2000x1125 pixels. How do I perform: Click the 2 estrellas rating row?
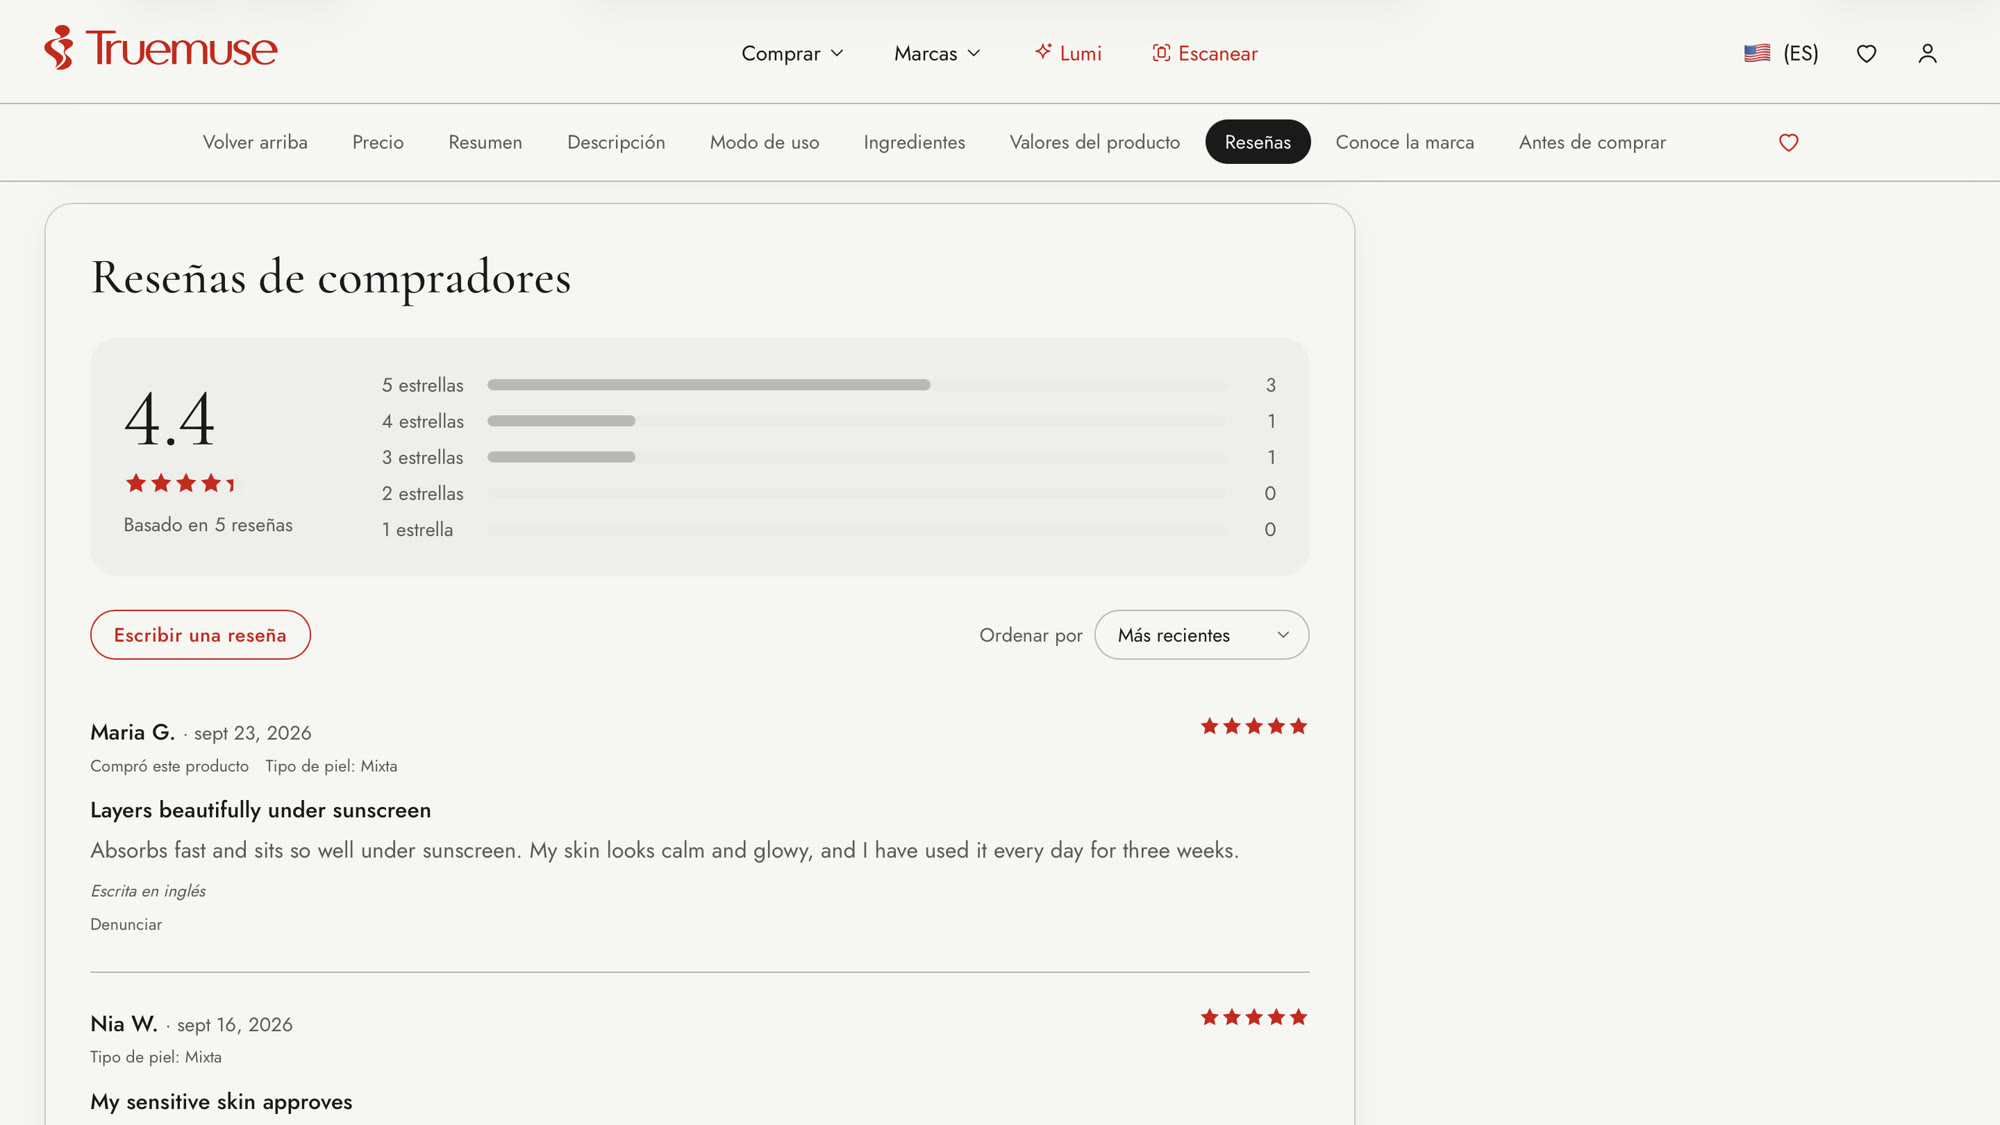pos(828,493)
